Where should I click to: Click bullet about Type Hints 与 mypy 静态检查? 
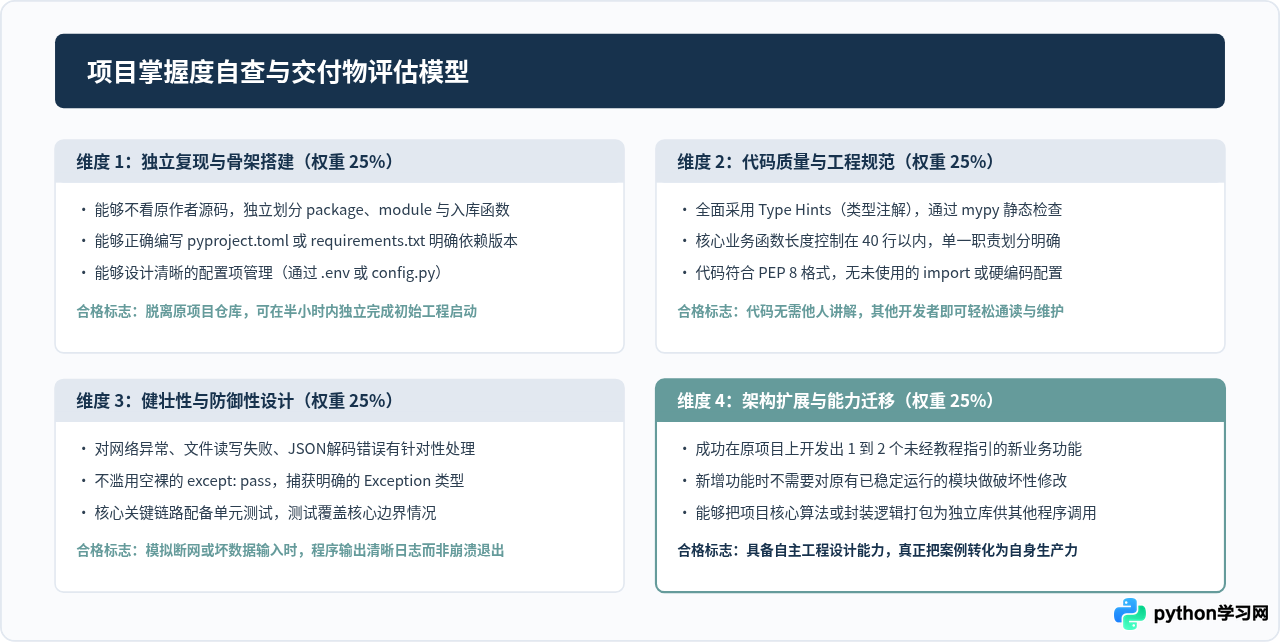870,210
